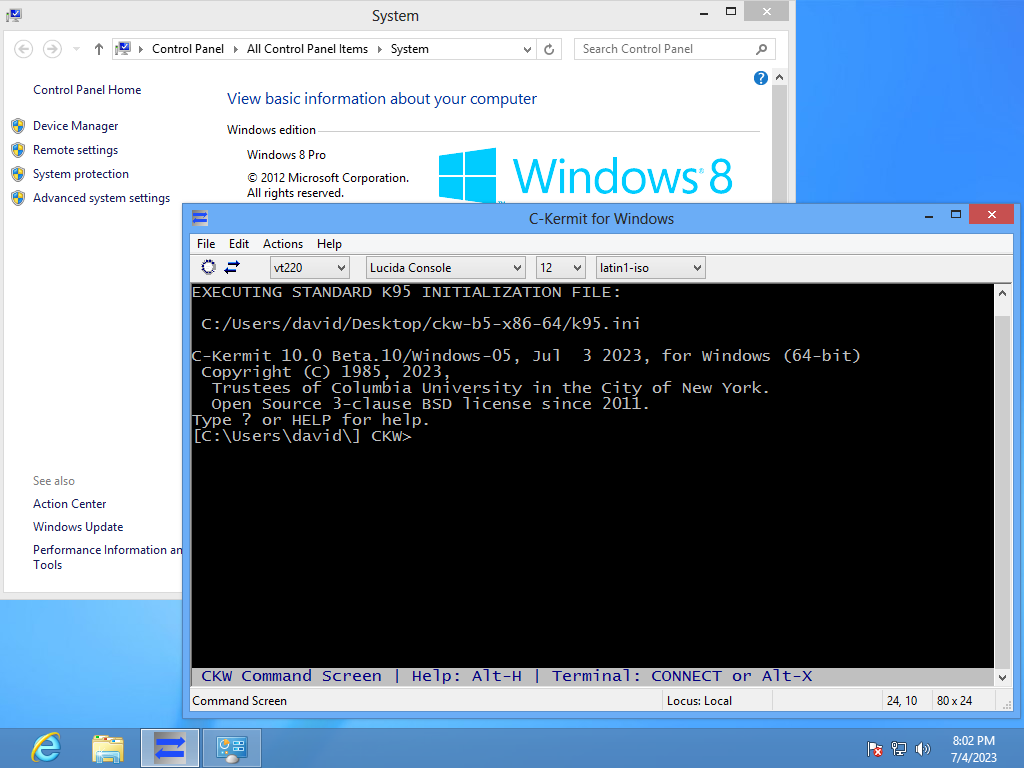This screenshot has width=1024, height=768.
Task: Click the System window title bar icon
Action: [x=14, y=14]
